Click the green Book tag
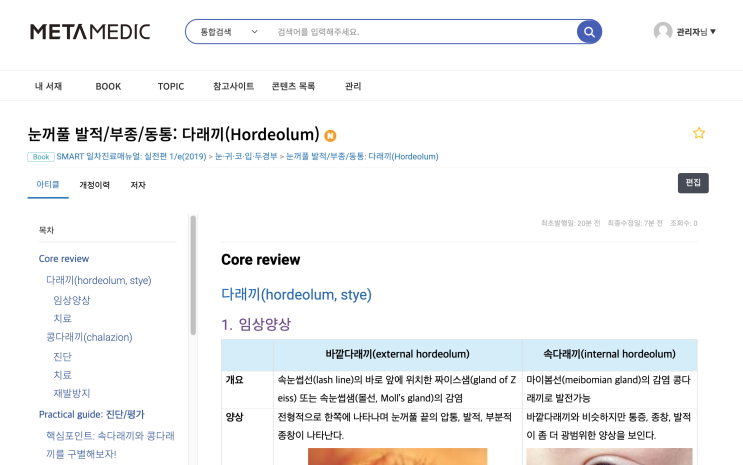Image resolution: width=743 pixels, height=465 pixels. point(41,157)
